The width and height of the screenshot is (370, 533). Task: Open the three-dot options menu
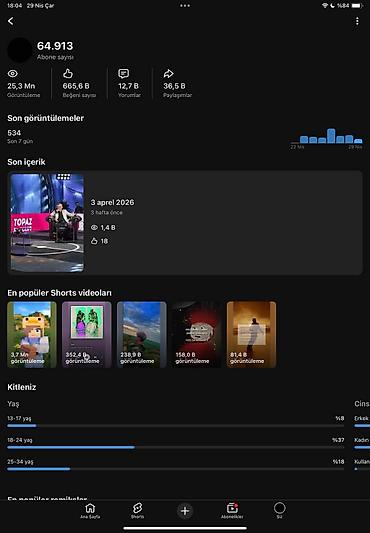(357, 21)
